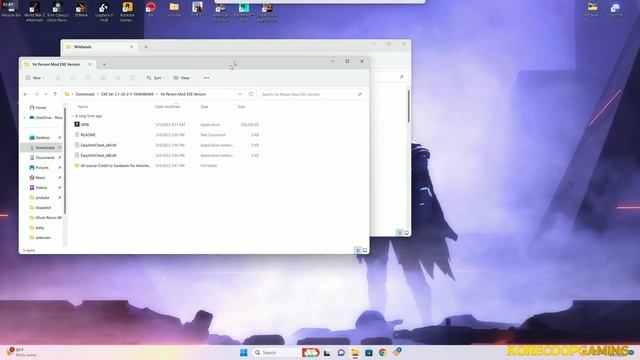
Task: Click the Rename icon in Explorer toolbar
Action: [102, 78]
